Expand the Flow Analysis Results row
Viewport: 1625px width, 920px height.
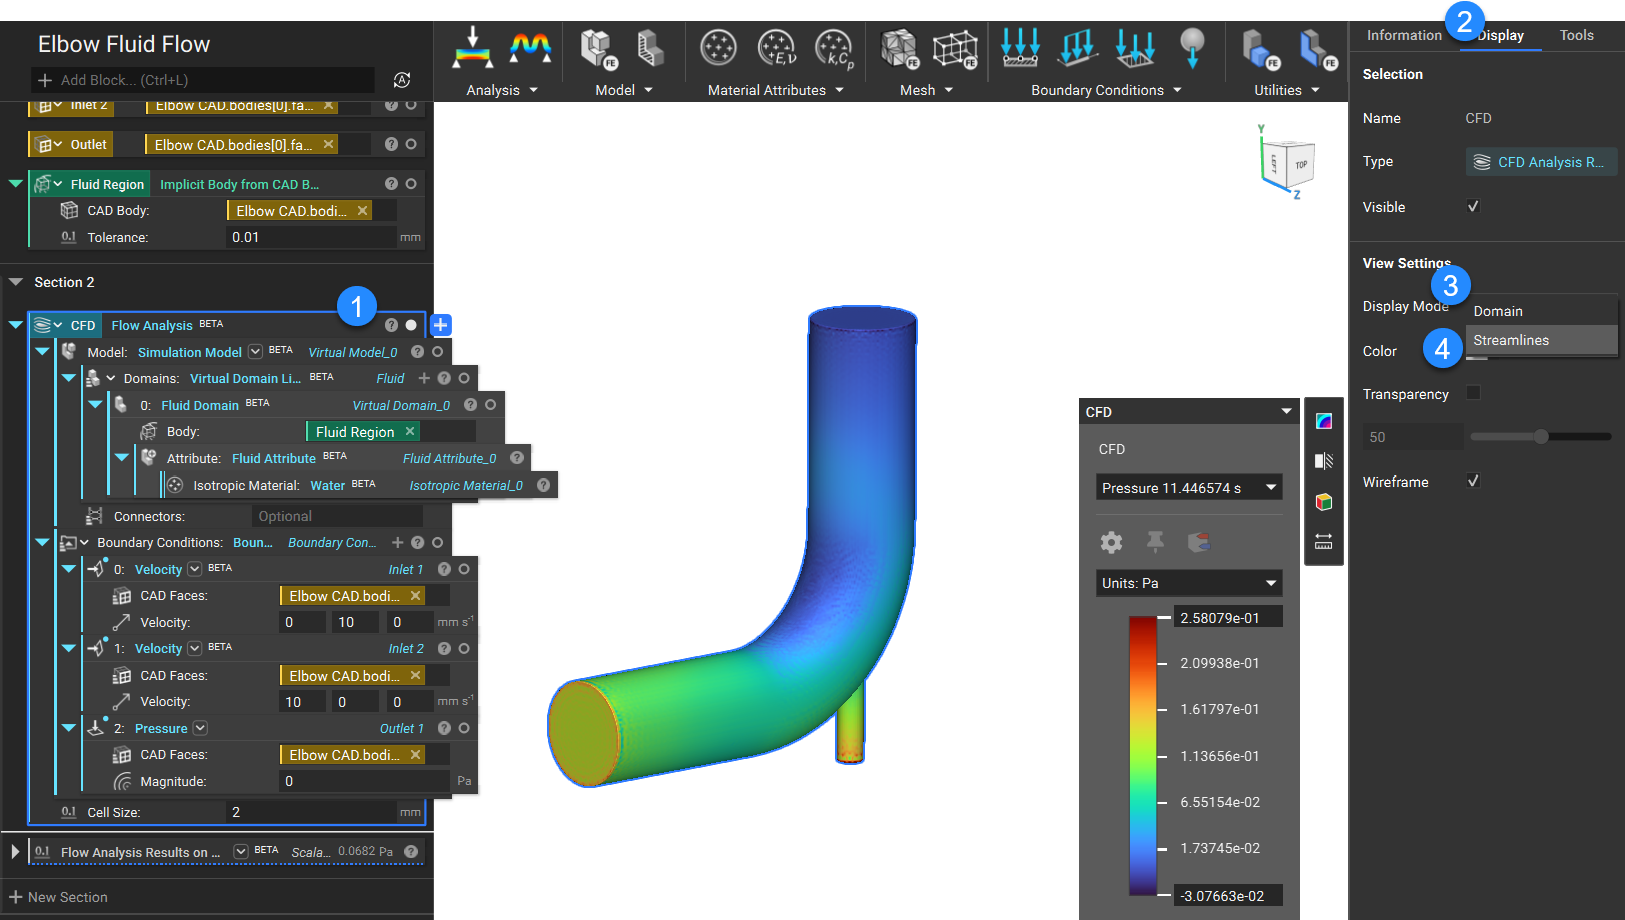(x=15, y=852)
